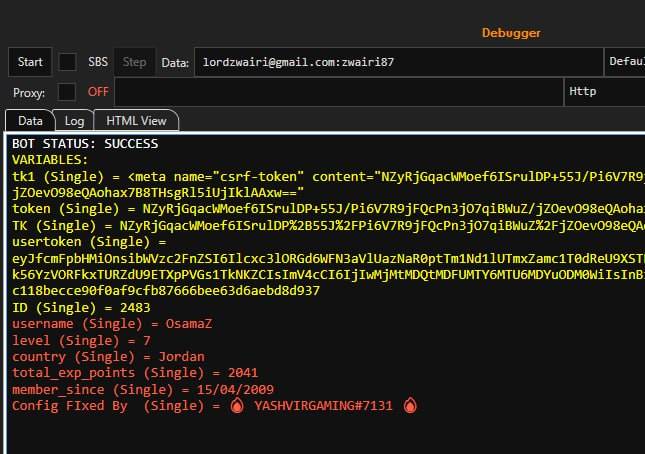Open the HTML View tab
The width and height of the screenshot is (645, 454).
tap(136, 120)
